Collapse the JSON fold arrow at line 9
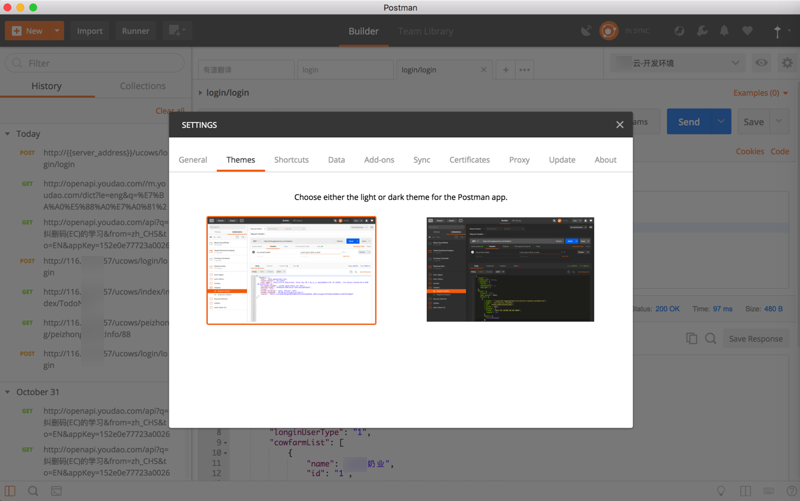The height and width of the screenshot is (501, 800). pyautogui.click(x=226, y=442)
